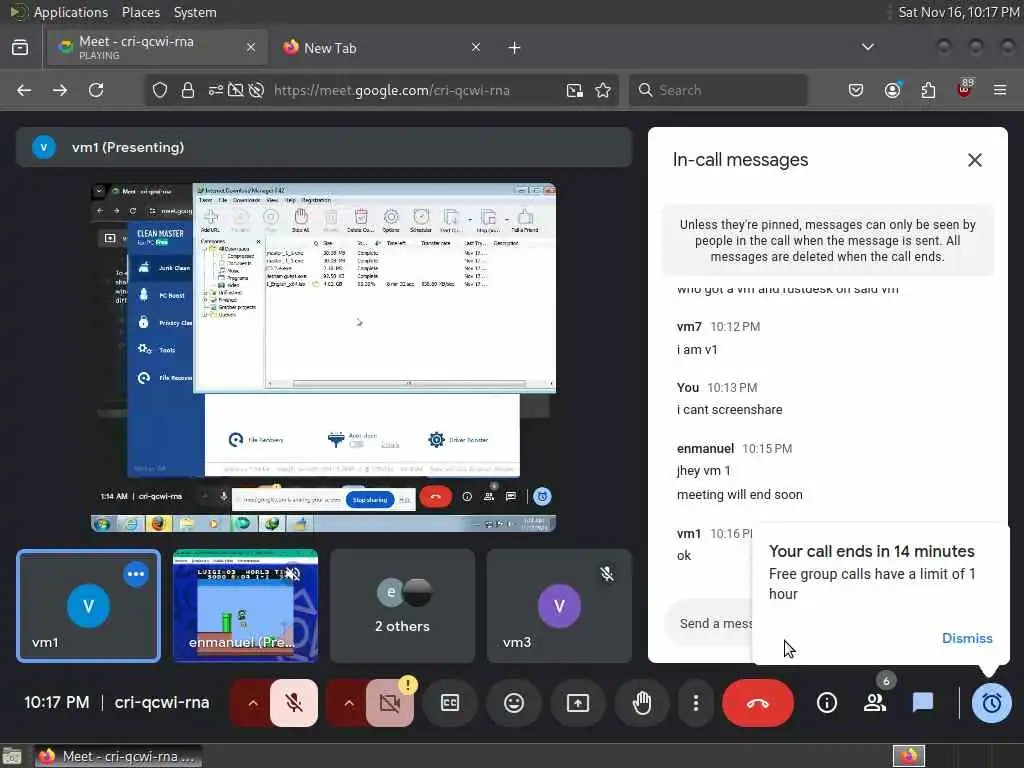Screen dimensions: 1024x768
Task: Click the blocked camera permission icon
Action: coord(235,90)
